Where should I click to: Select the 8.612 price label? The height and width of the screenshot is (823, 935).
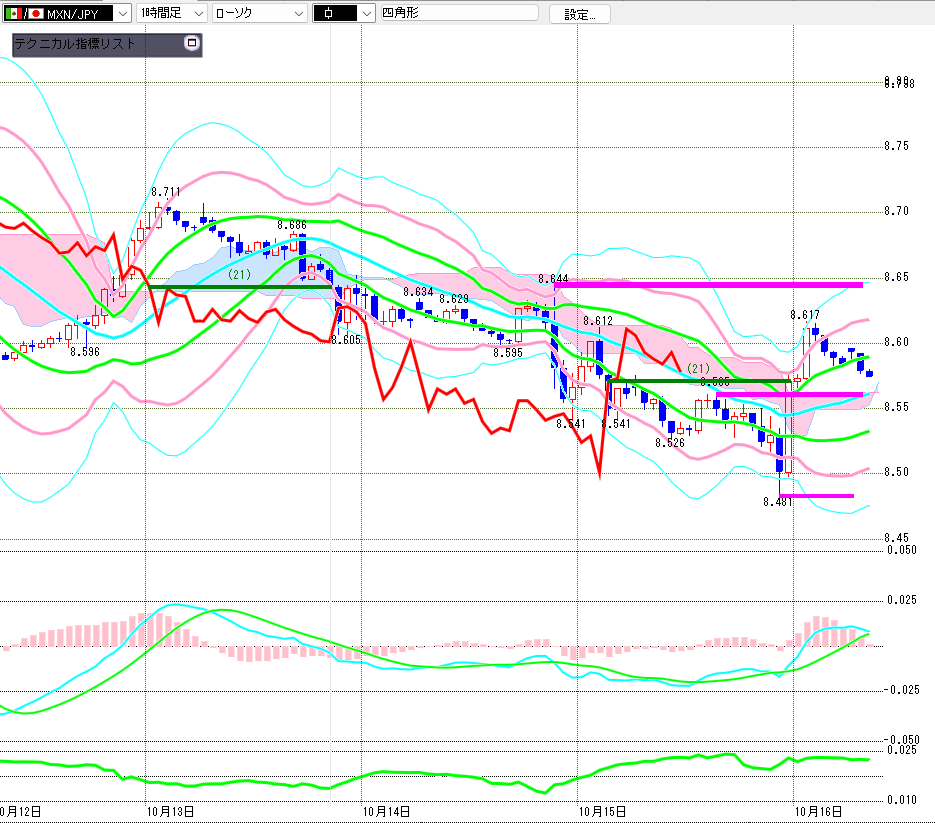tap(598, 321)
